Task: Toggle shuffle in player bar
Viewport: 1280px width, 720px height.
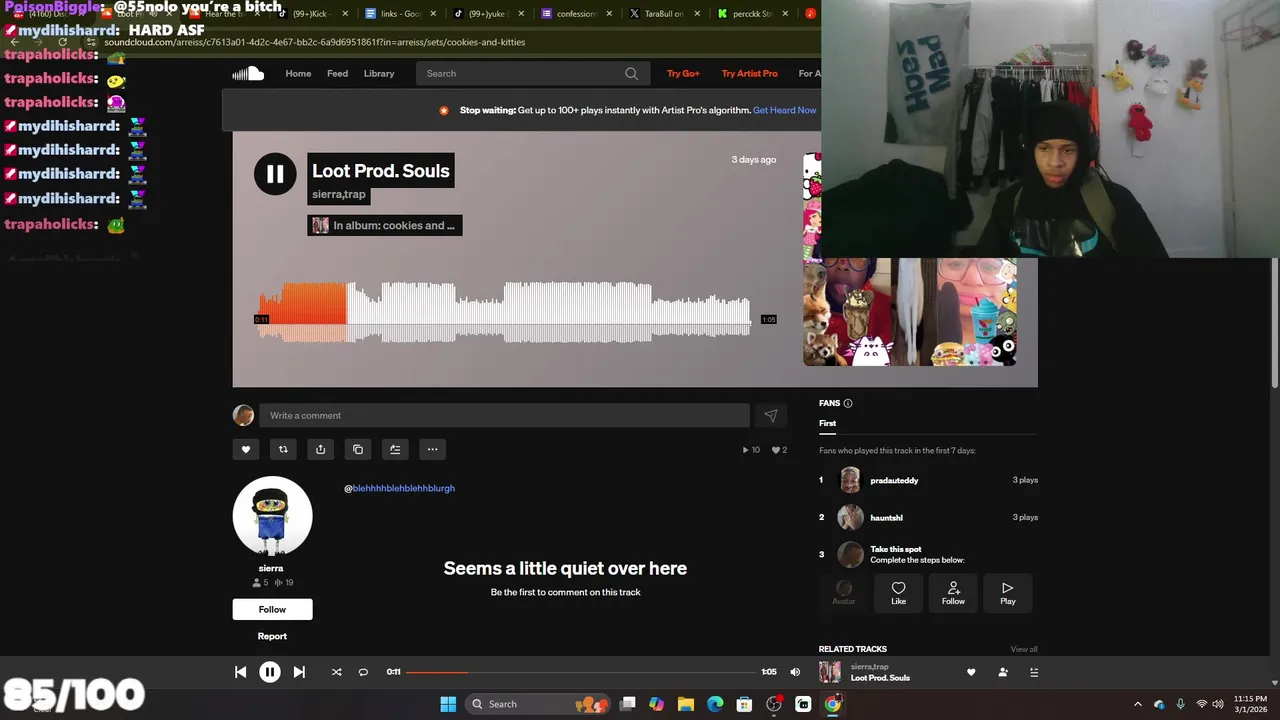Action: click(336, 672)
